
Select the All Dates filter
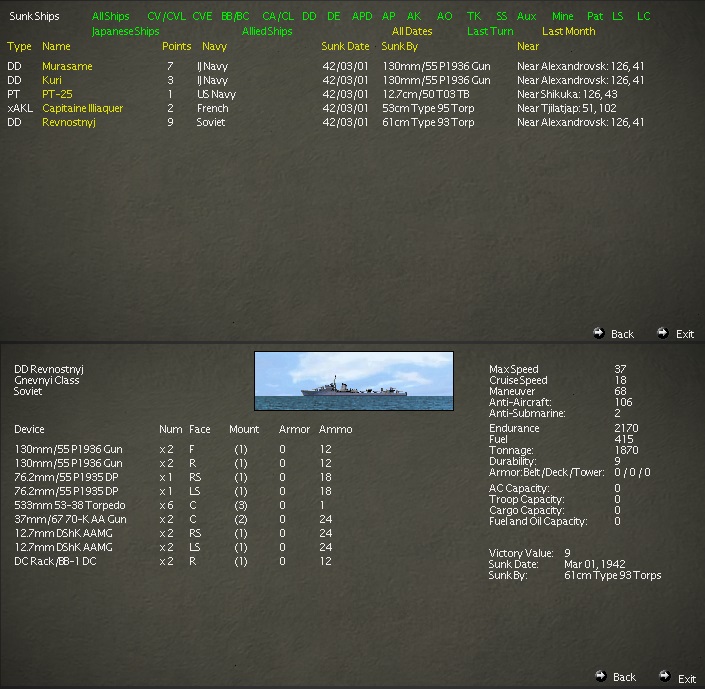point(412,31)
